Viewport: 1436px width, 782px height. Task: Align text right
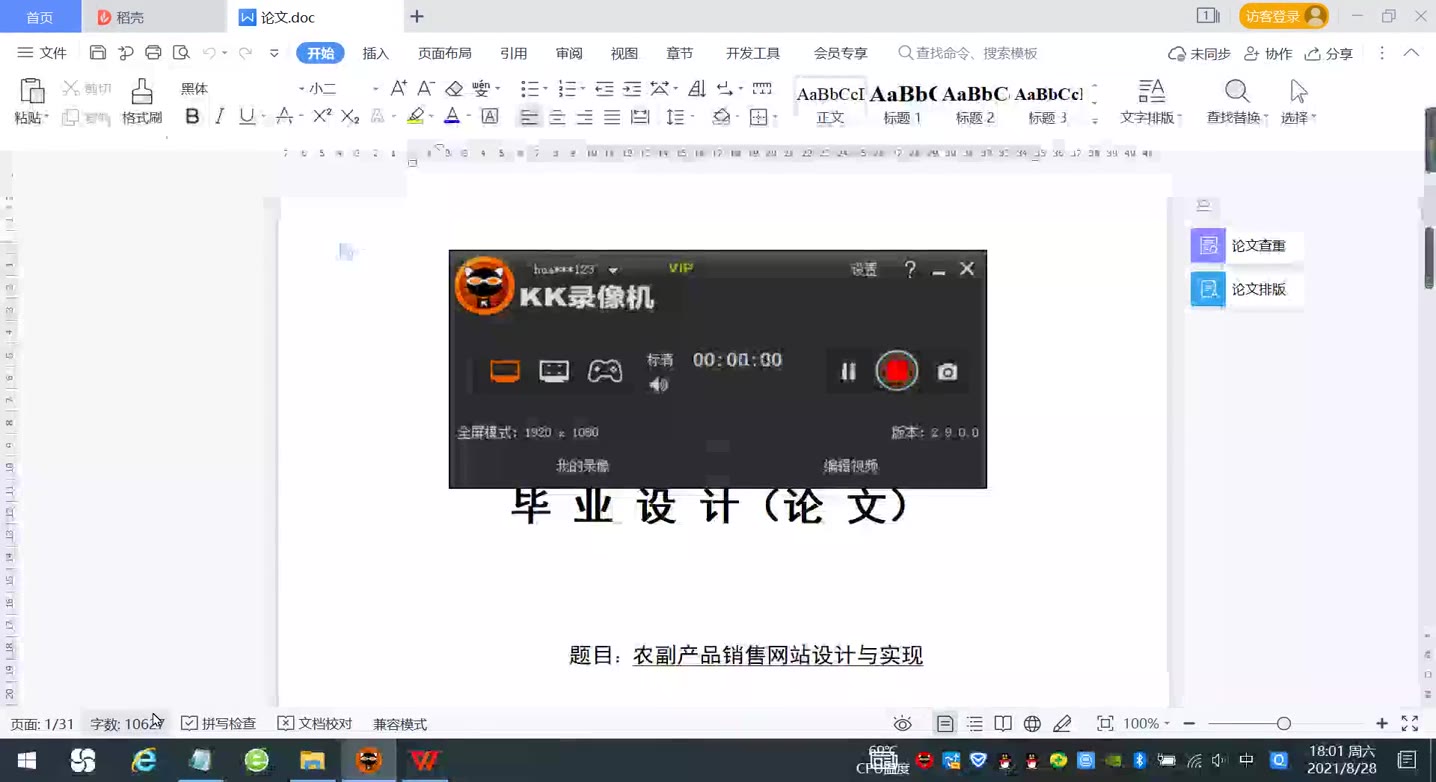coord(585,117)
